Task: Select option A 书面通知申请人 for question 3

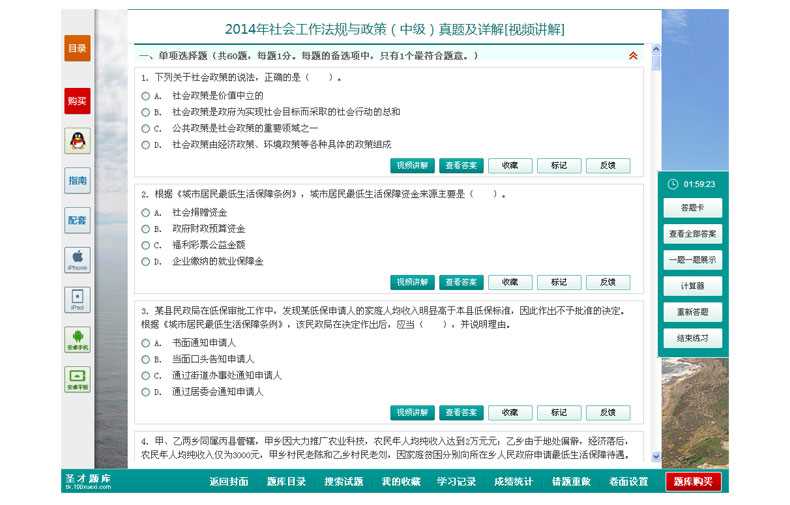Action: [x=145, y=343]
